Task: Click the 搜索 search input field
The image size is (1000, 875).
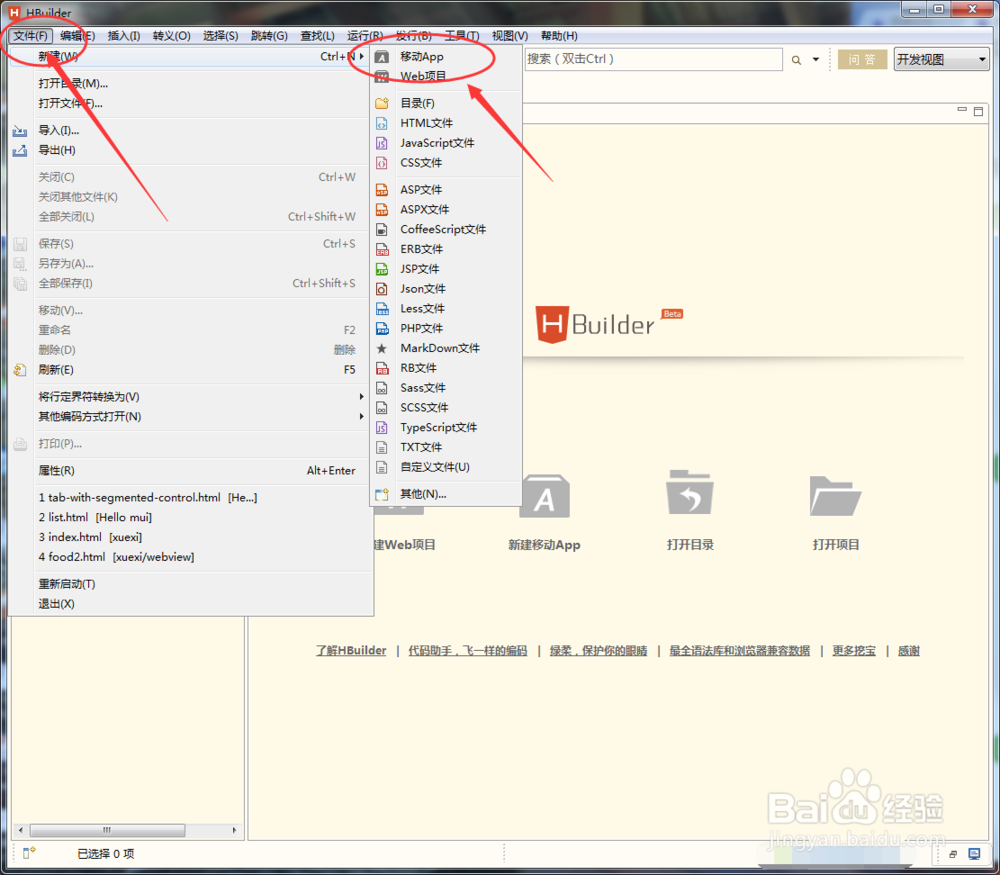Action: (x=653, y=59)
